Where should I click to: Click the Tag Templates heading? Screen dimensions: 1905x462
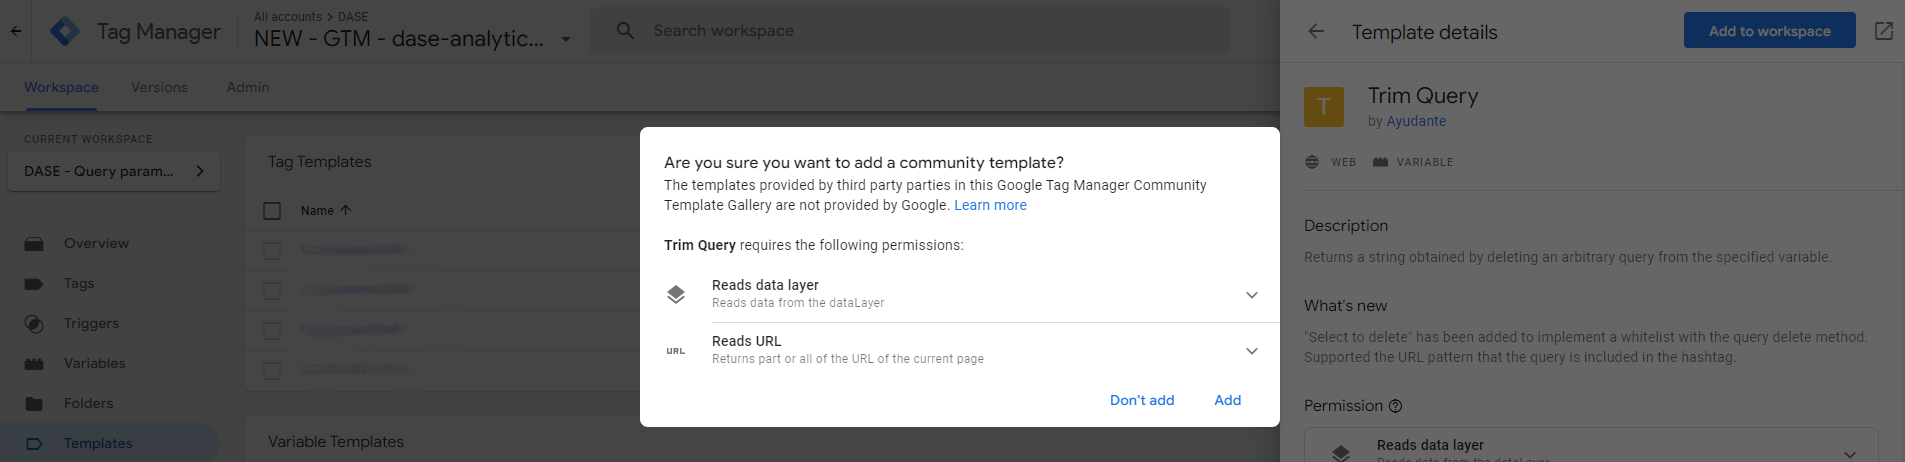[319, 162]
